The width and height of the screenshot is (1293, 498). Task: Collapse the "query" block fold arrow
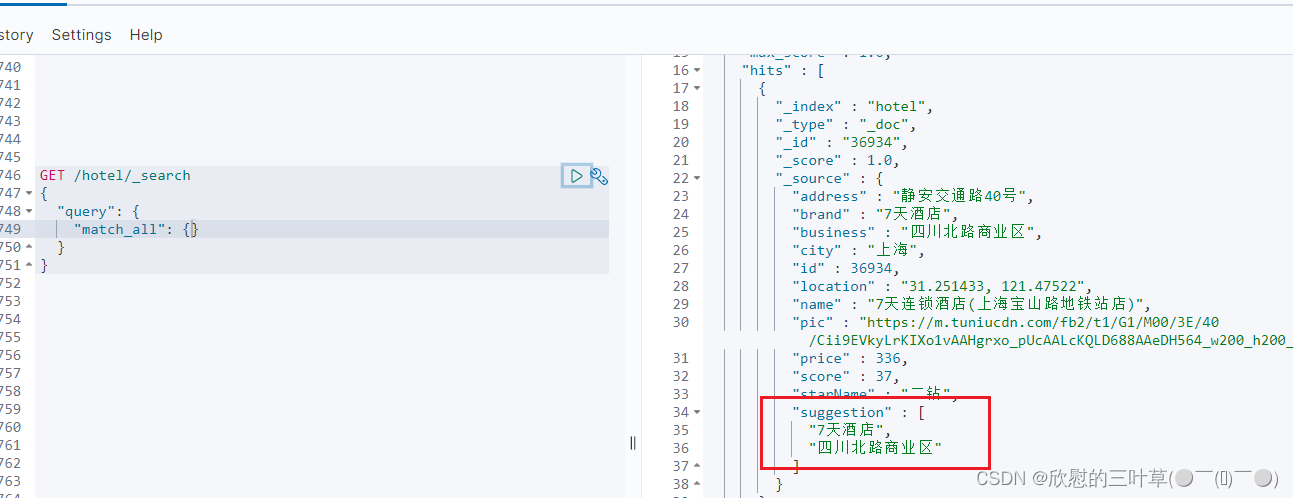click(28, 211)
